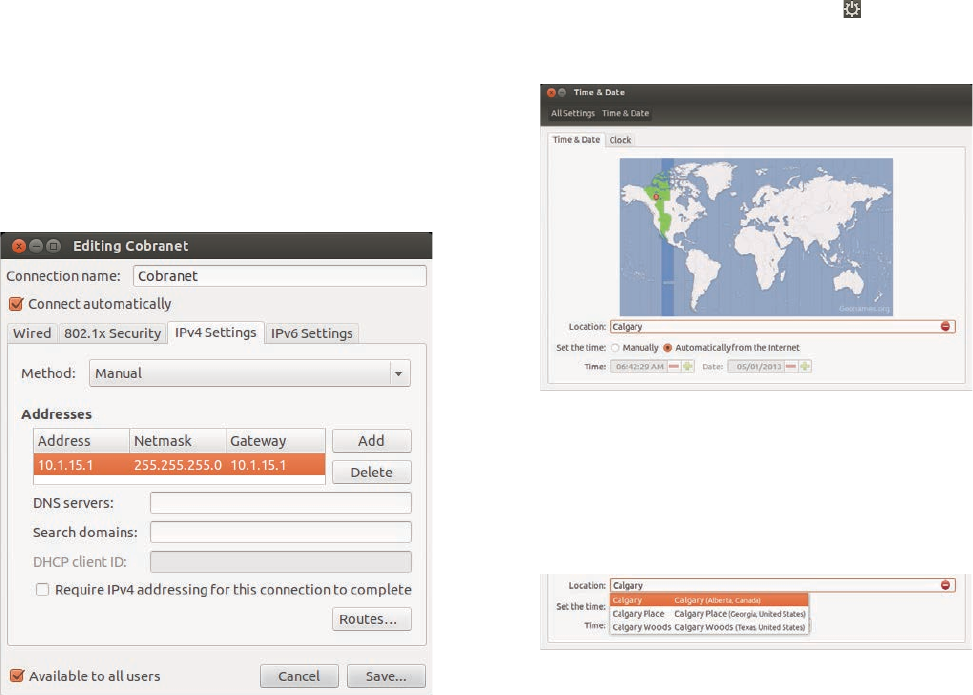973x695 pixels.
Task: Increase the date with the plus icon
Action: coord(805,366)
